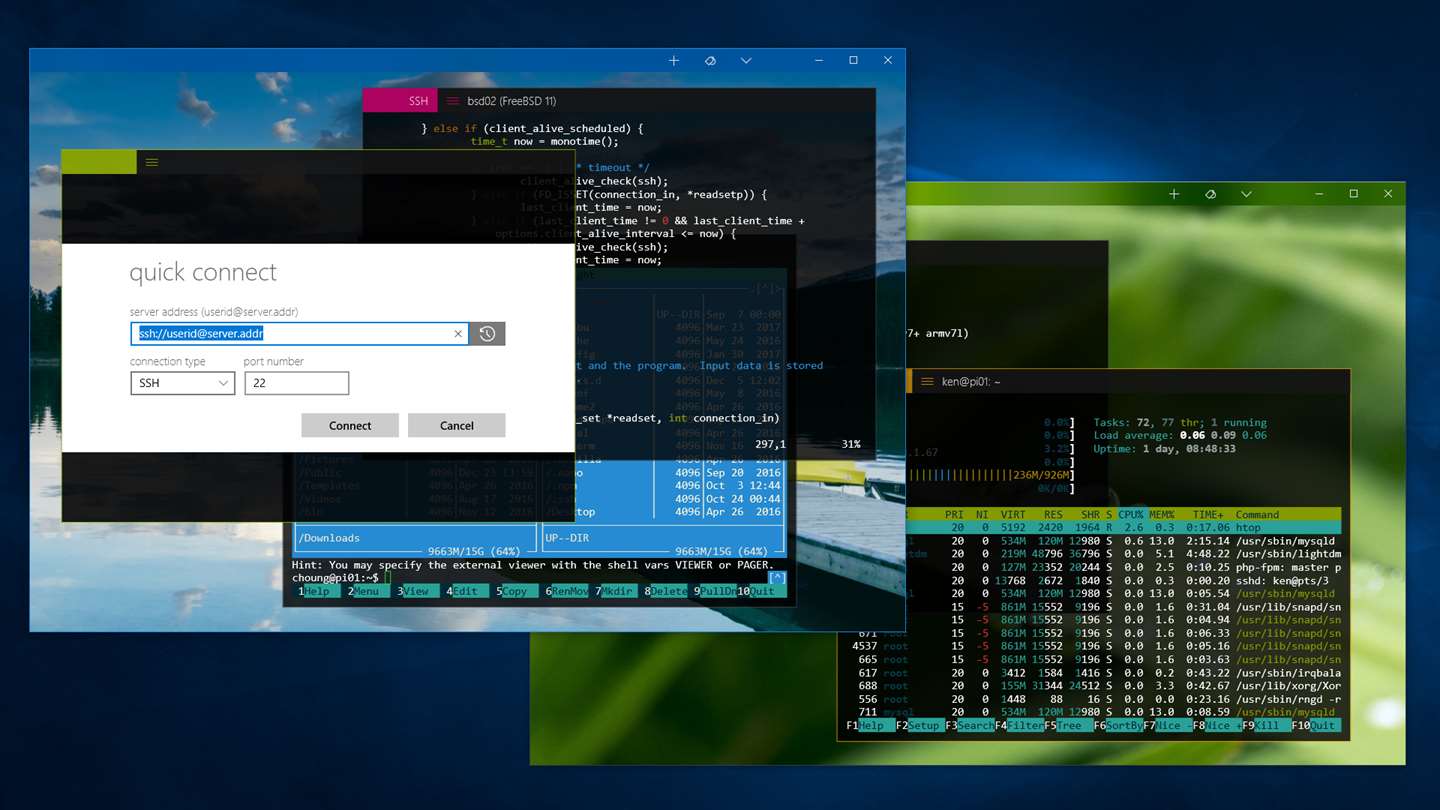Cancel the quick connect dialog
This screenshot has height=810, width=1440.
(x=456, y=425)
